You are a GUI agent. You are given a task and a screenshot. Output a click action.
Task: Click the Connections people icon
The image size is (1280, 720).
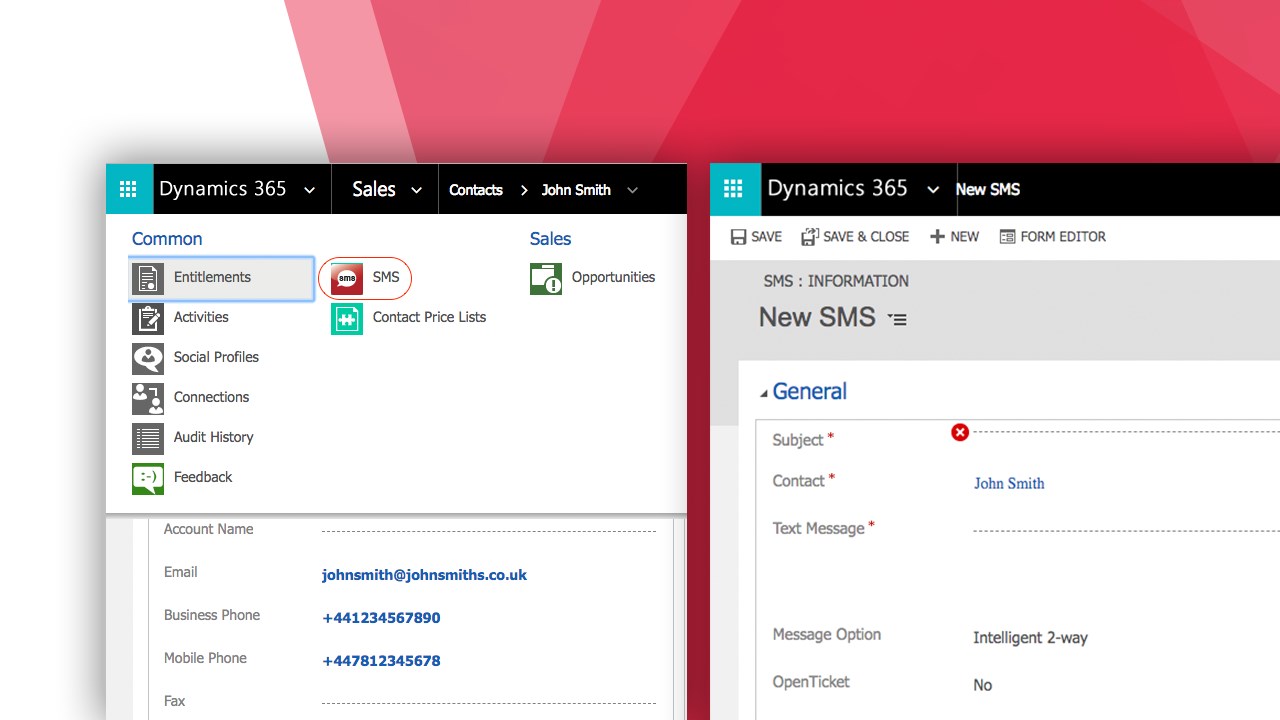[x=148, y=398]
